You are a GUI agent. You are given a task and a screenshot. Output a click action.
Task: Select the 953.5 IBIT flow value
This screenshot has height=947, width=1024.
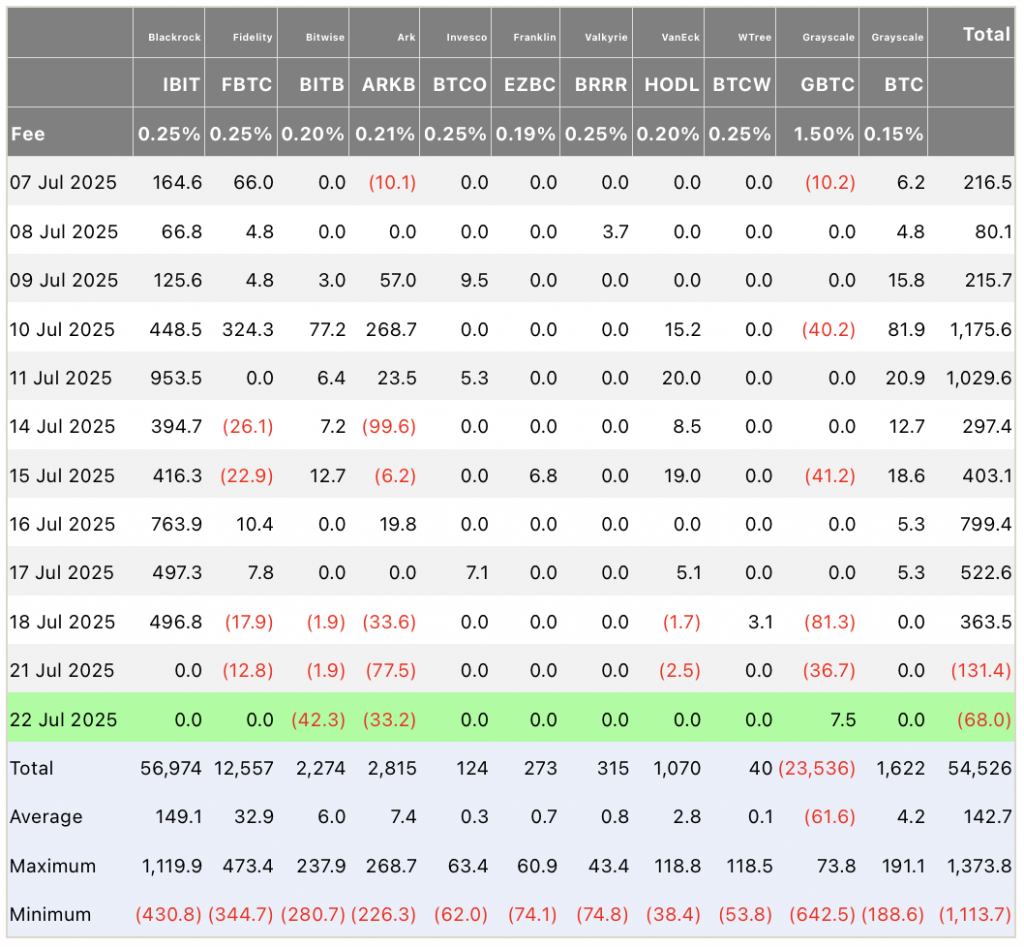(176, 377)
